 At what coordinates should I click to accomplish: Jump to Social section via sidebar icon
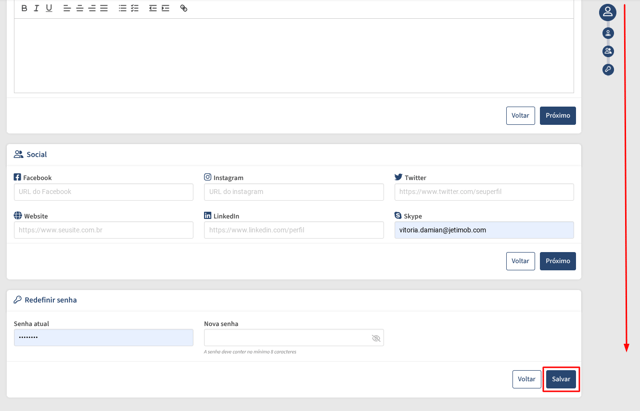pyautogui.click(x=608, y=51)
